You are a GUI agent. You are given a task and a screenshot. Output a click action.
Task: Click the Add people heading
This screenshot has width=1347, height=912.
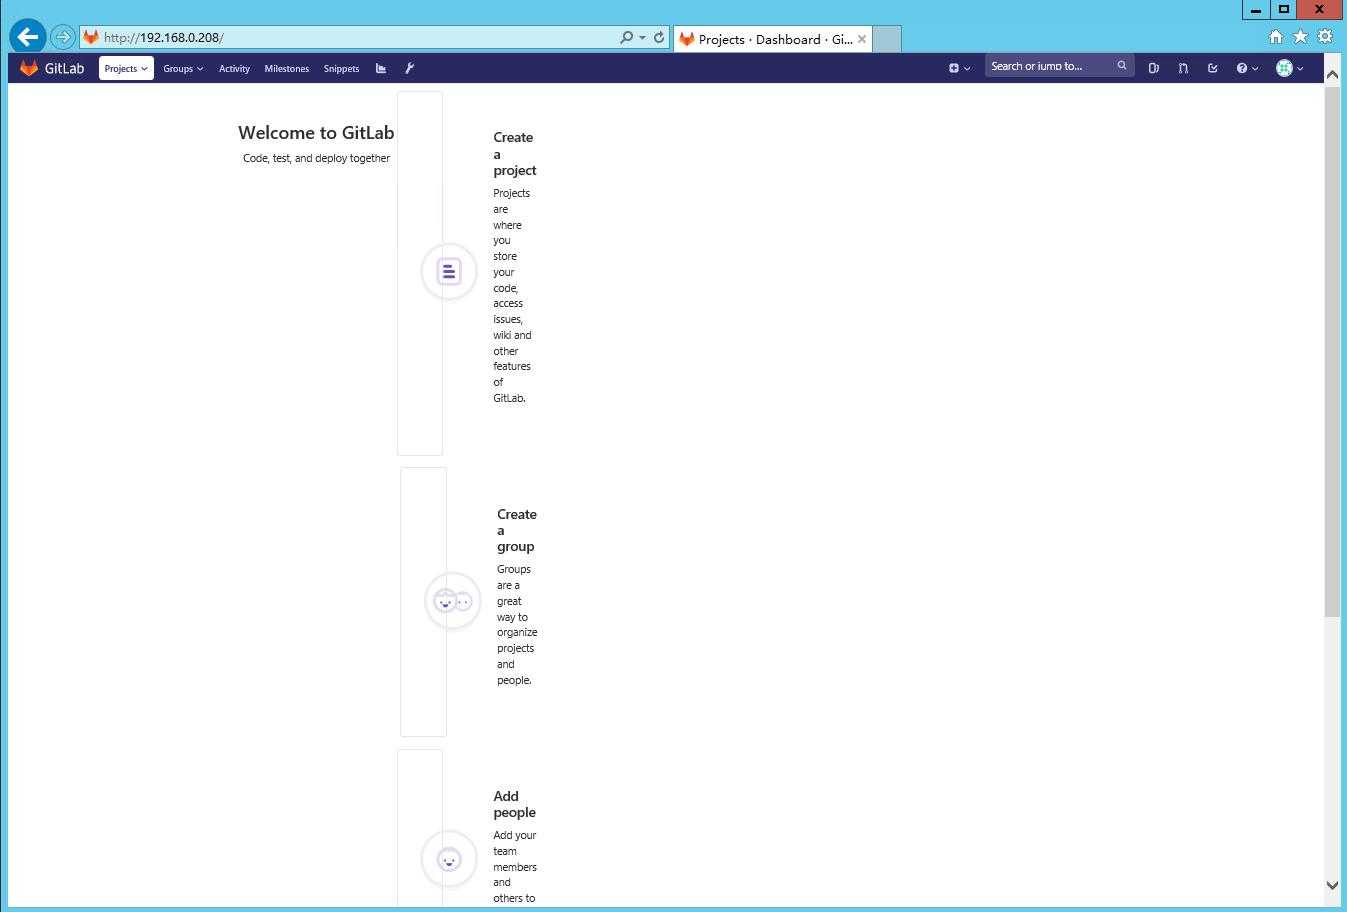click(514, 804)
